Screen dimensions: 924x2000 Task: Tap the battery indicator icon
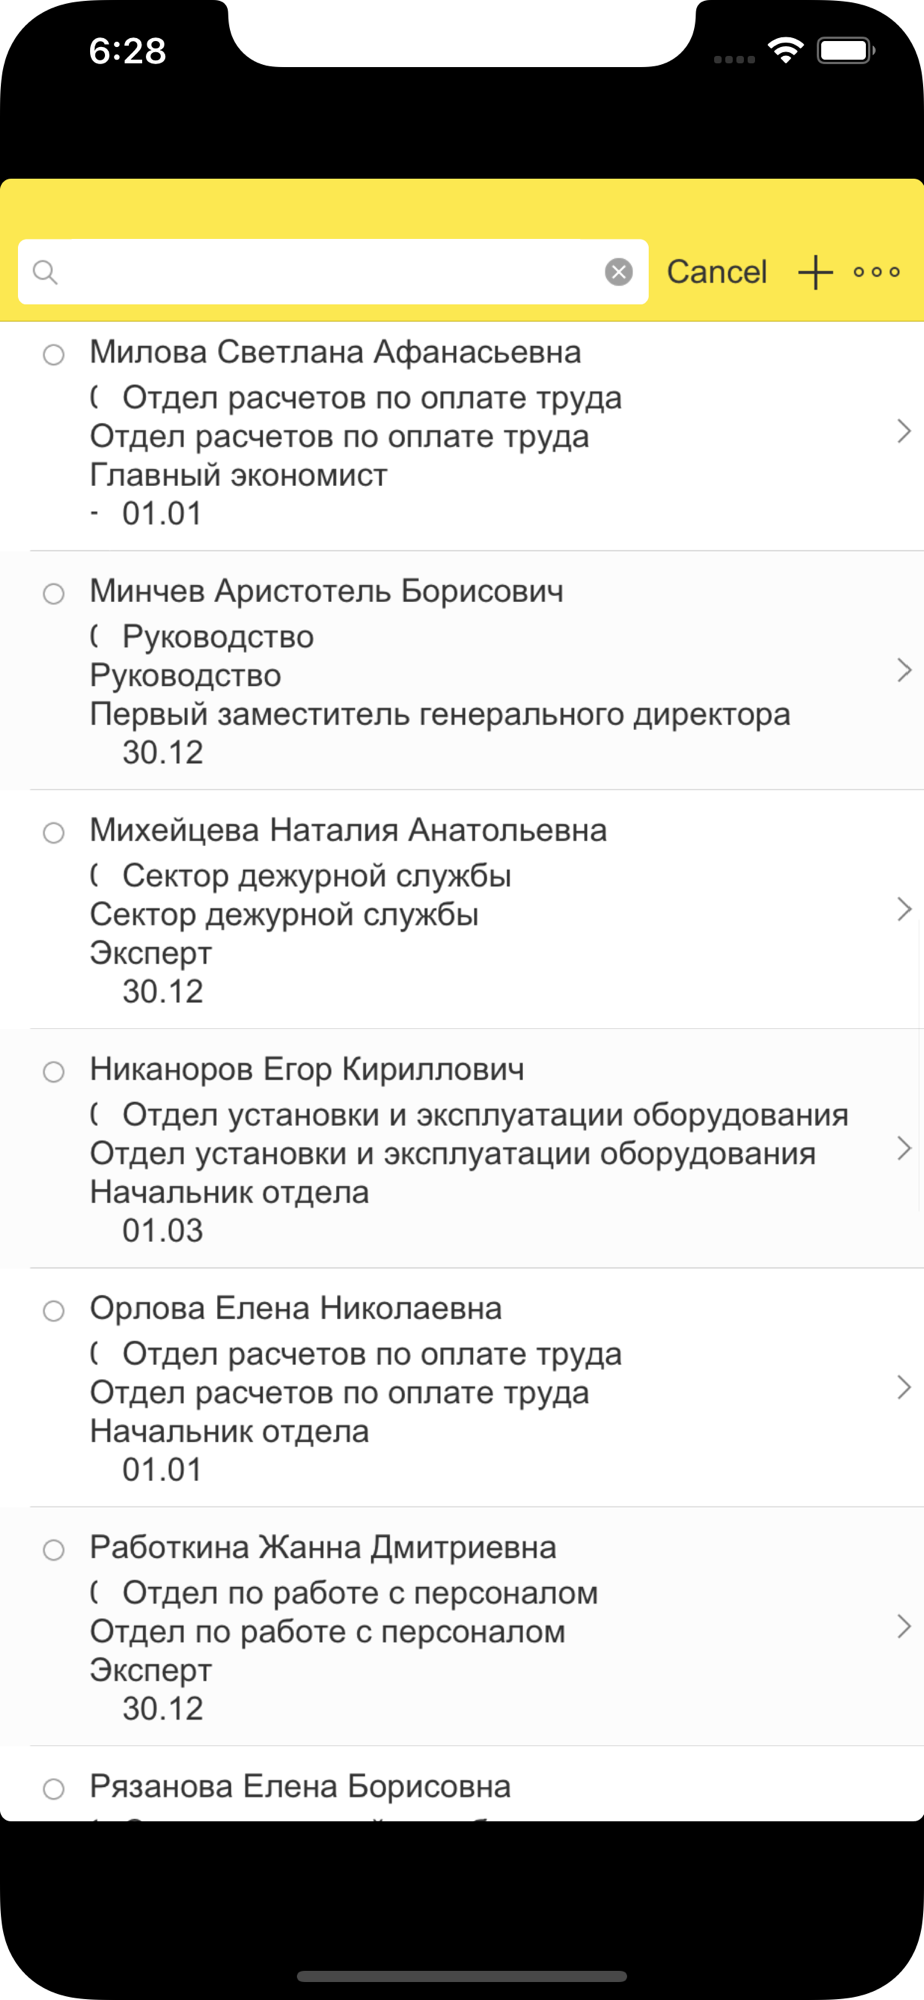click(846, 51)
